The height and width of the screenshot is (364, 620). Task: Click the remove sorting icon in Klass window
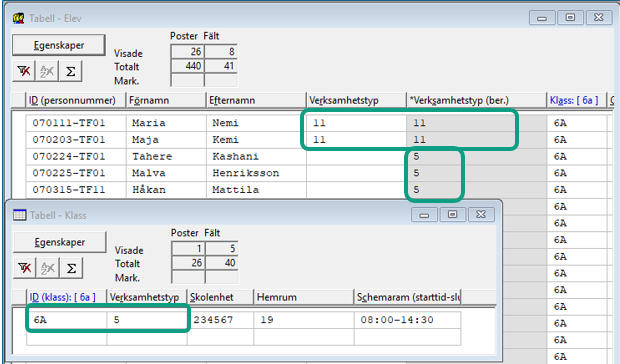pos(48,268)
